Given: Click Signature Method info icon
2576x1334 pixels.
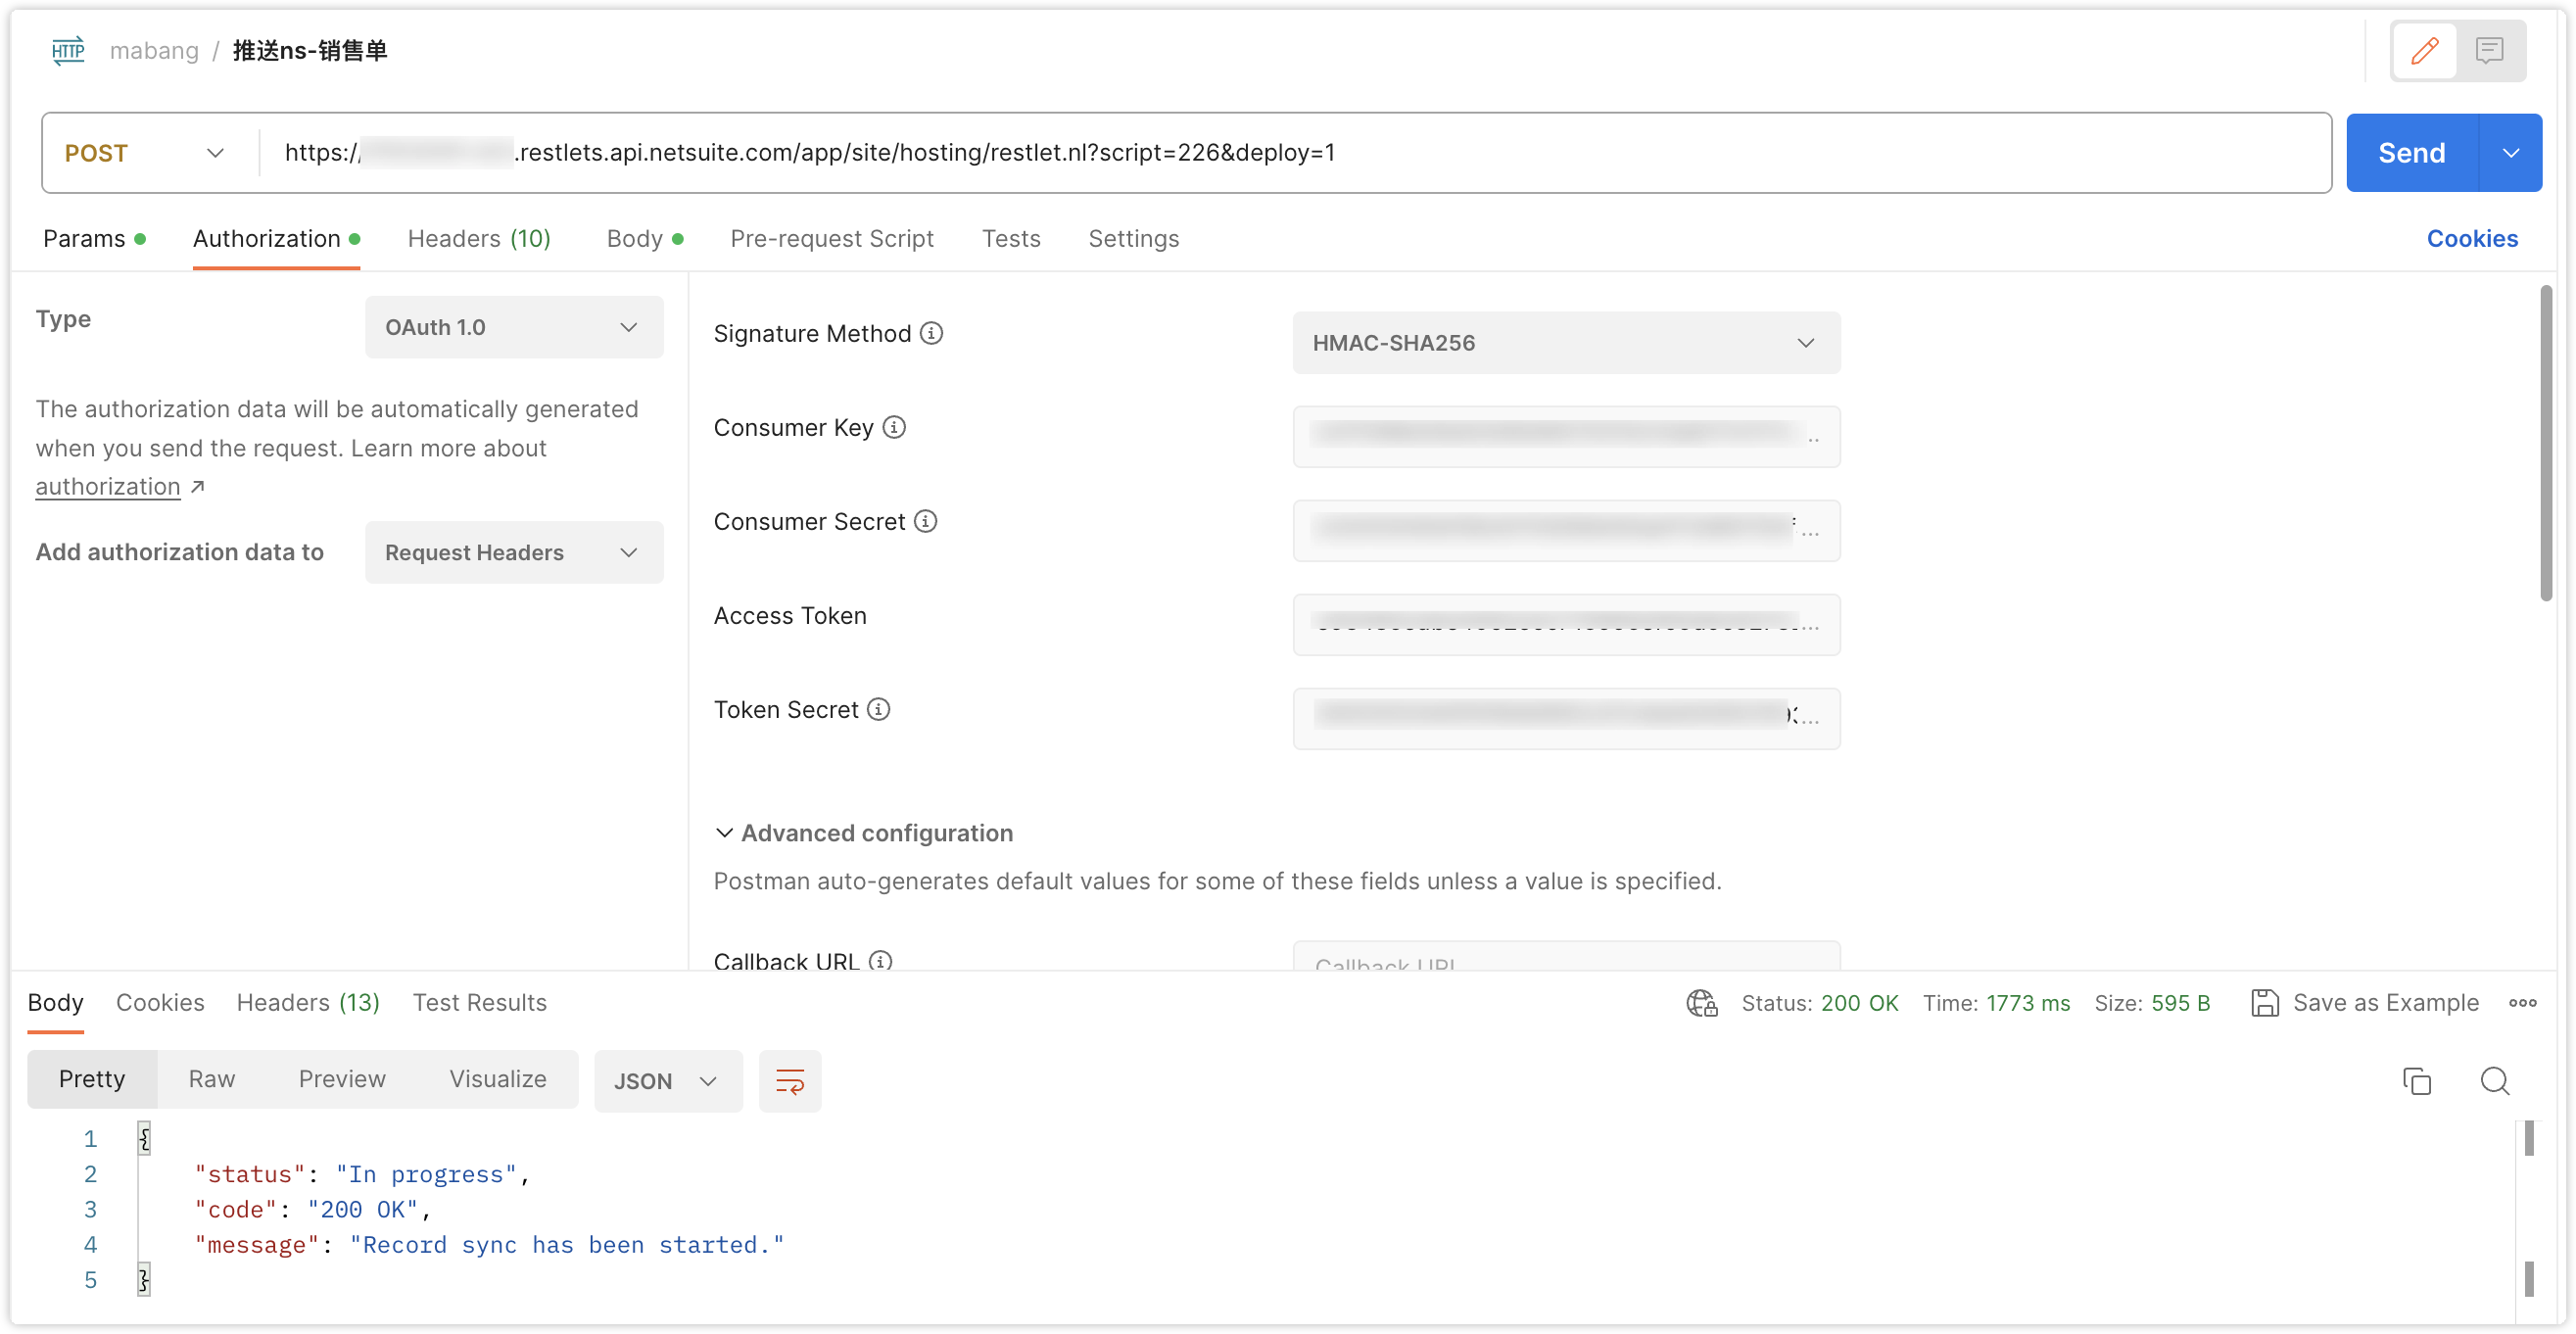Looking at the screenshot, I should coord(931,333).
